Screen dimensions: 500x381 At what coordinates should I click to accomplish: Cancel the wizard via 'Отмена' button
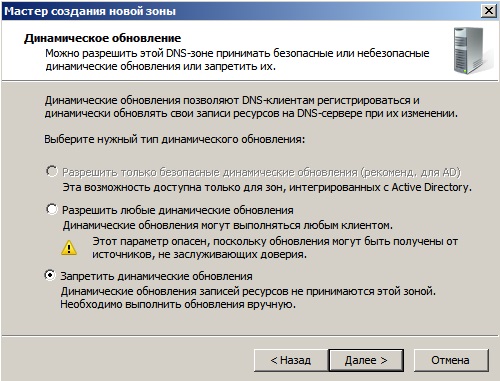pyautogui.click(x=451, y=360)
